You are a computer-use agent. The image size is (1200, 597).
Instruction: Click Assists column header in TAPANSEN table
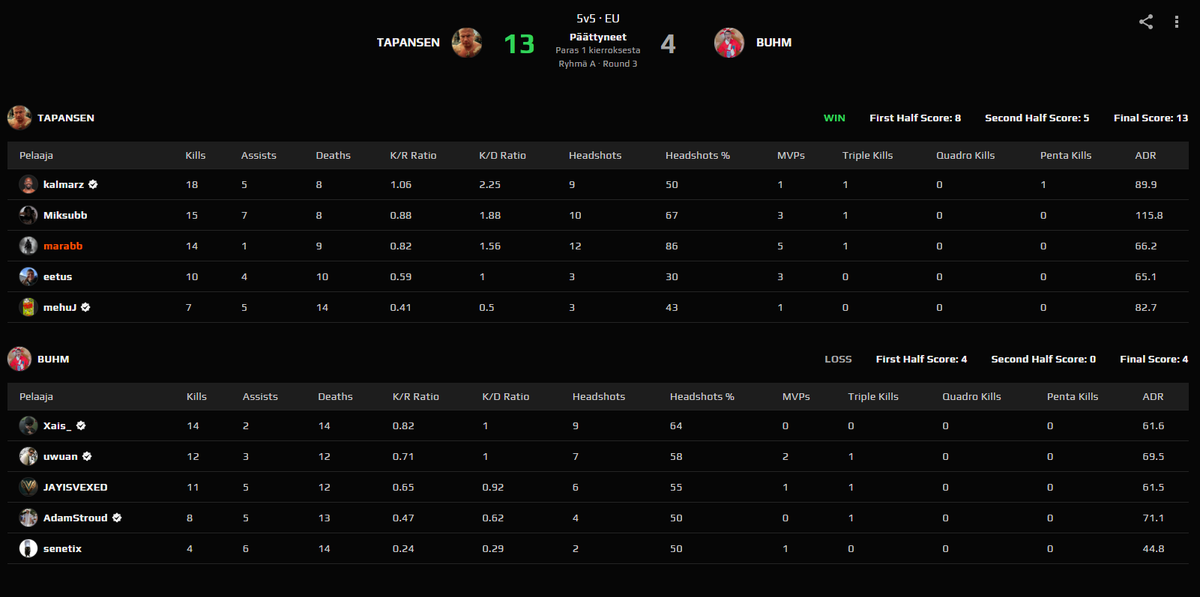[258, 156]
